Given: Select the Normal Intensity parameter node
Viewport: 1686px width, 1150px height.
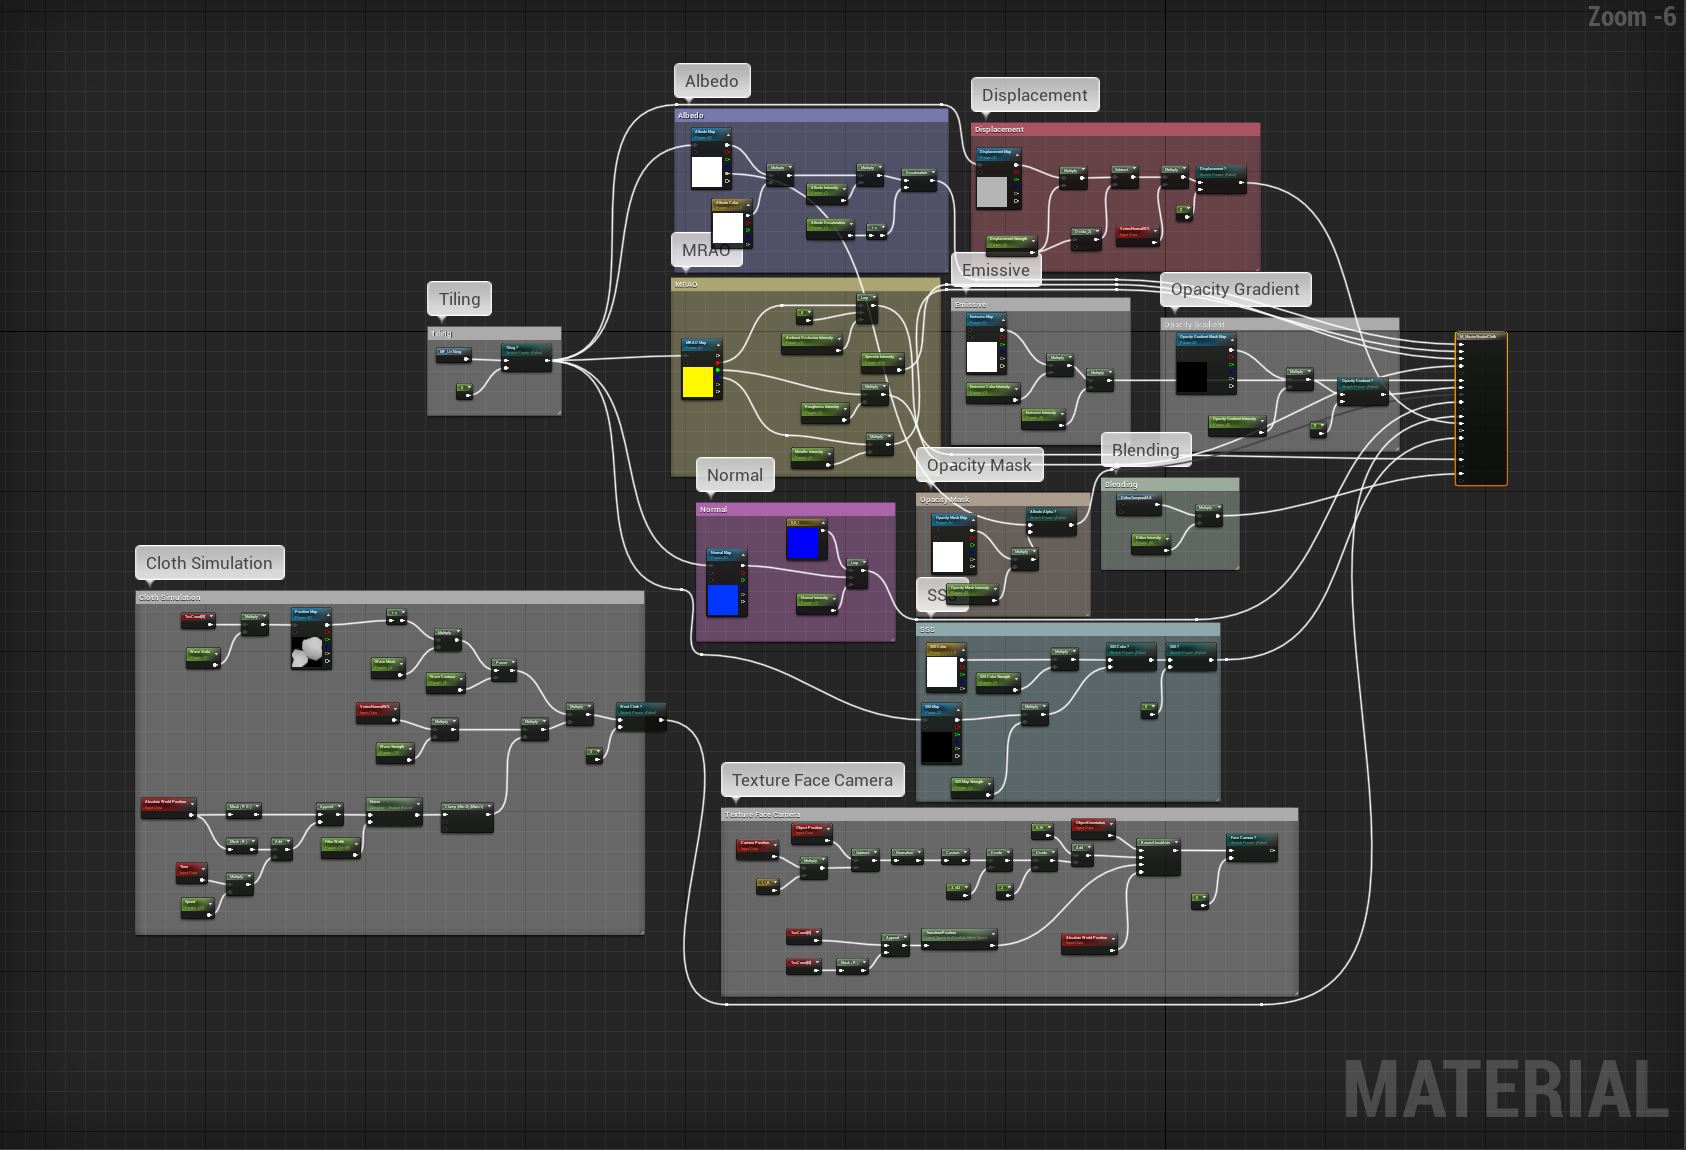Looking at the screenshot, I should point(817,602).
